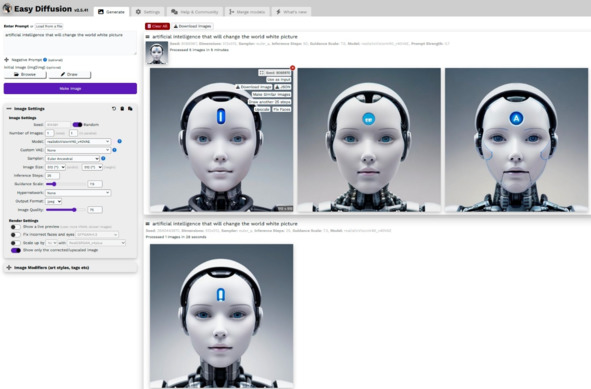
Task: Click the reset image settings icon
Action: 114,109
